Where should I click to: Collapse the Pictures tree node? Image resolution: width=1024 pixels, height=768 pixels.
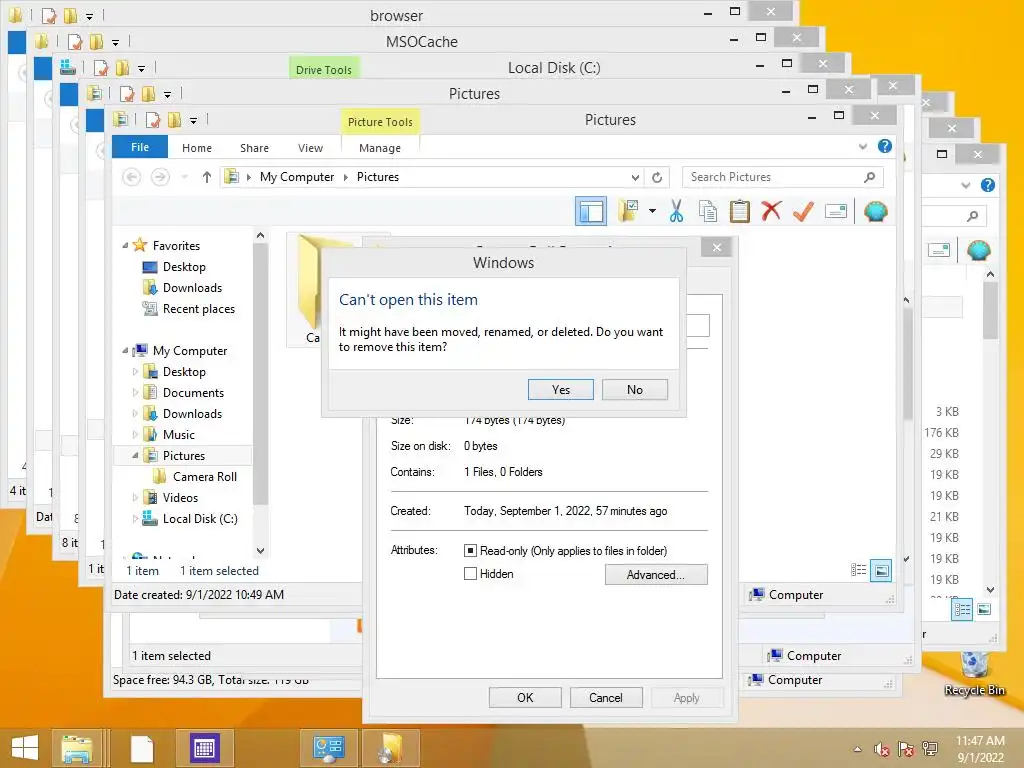tap(135, 455)
